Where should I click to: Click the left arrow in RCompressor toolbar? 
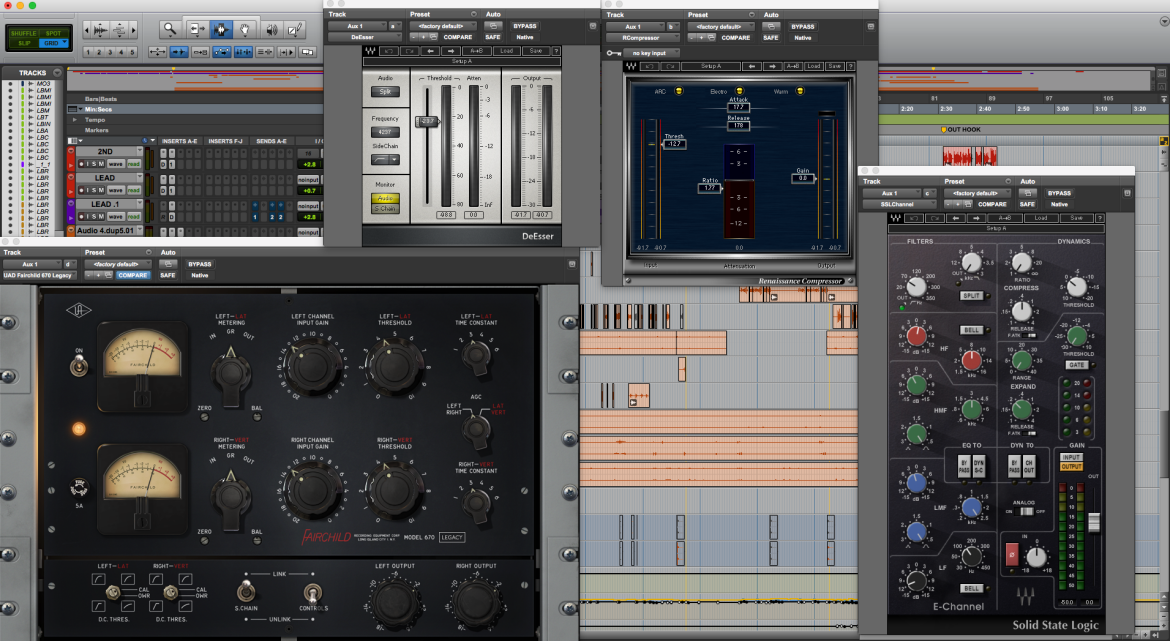pyautogui.click(x=752, y=66)
